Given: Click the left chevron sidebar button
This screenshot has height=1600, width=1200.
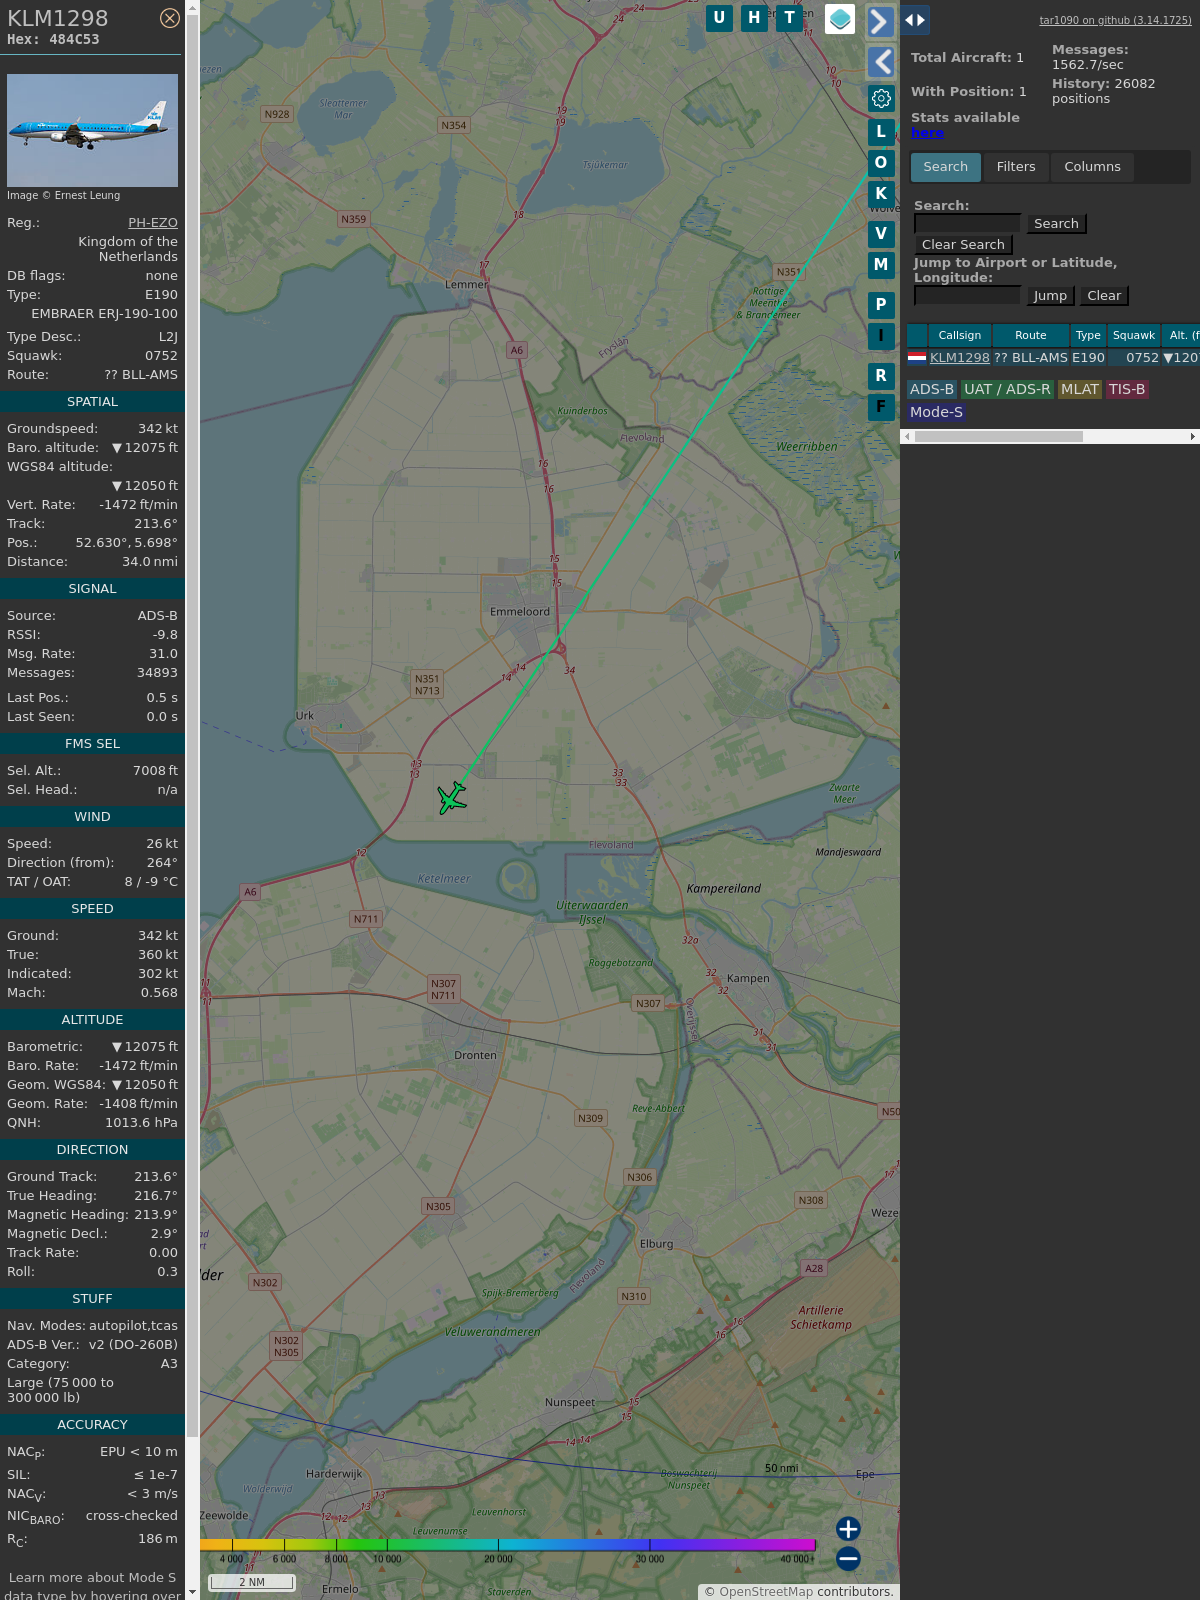Looking at the screenshot, I should pyautogui.click(x=880, y=62).
